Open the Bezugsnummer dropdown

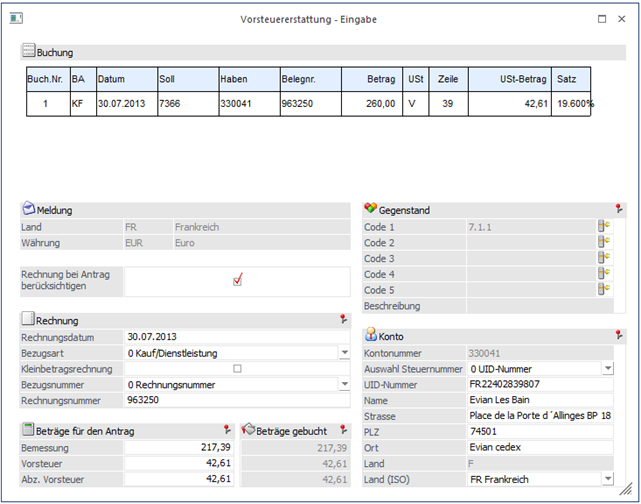(x=344, y=384)
